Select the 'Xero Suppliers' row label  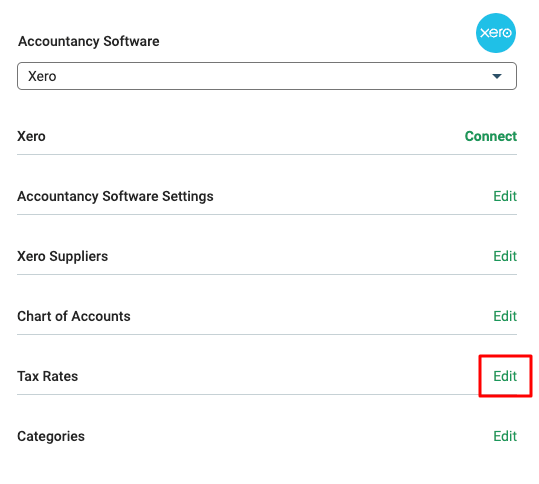(63, 256)
